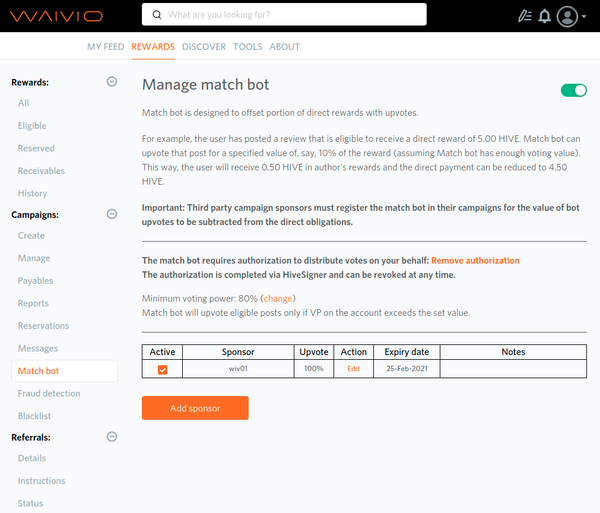The height and width of the screenshot is (513, 600).
Task: Collapse the Campaigns sidebar section
Action: (112, 214)
